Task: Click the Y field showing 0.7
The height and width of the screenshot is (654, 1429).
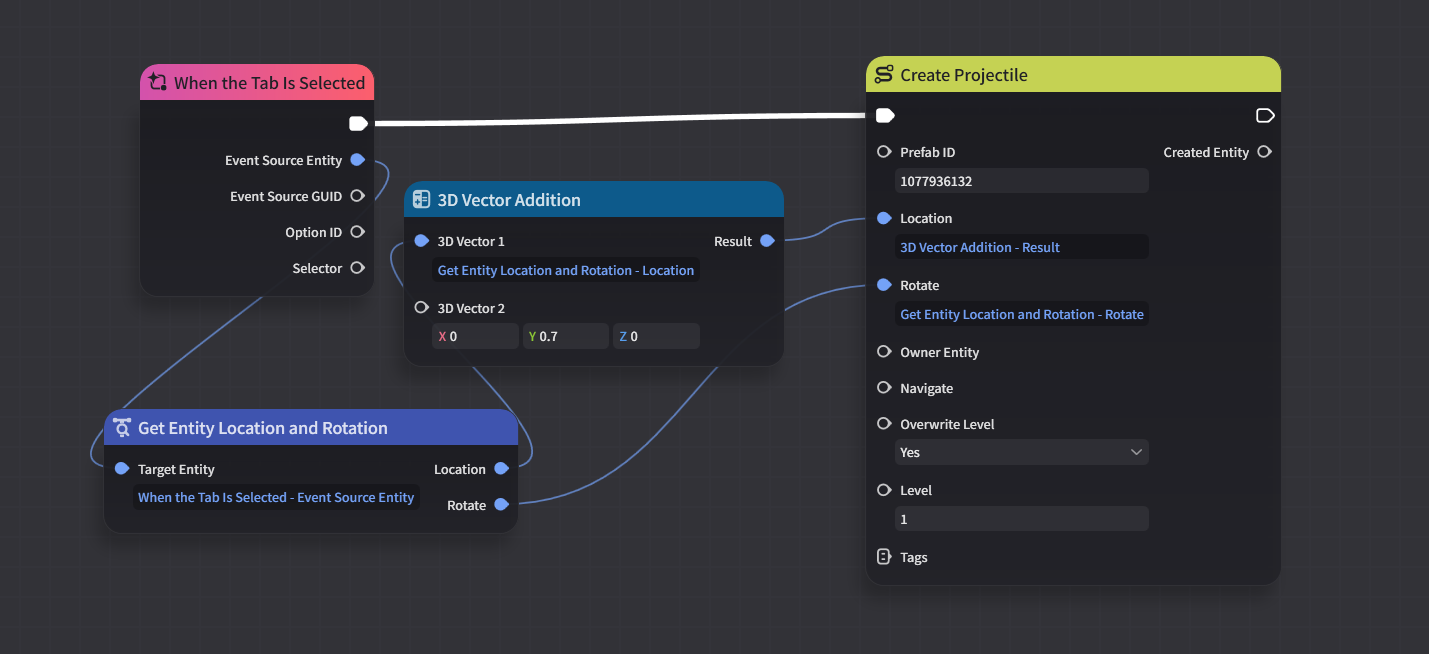Action: [566, 336]
